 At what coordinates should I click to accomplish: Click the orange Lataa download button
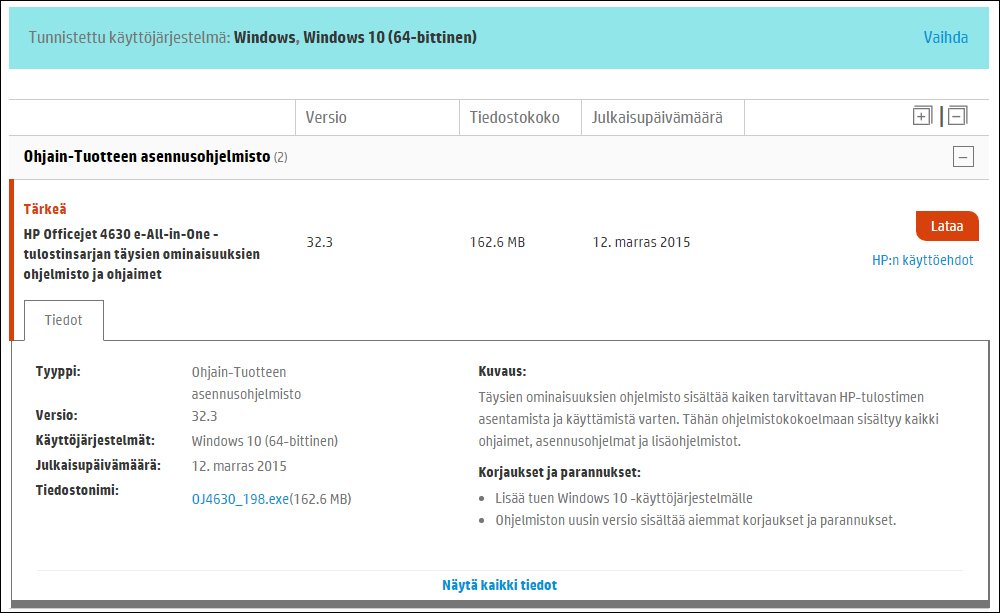(x=947, y=226)
